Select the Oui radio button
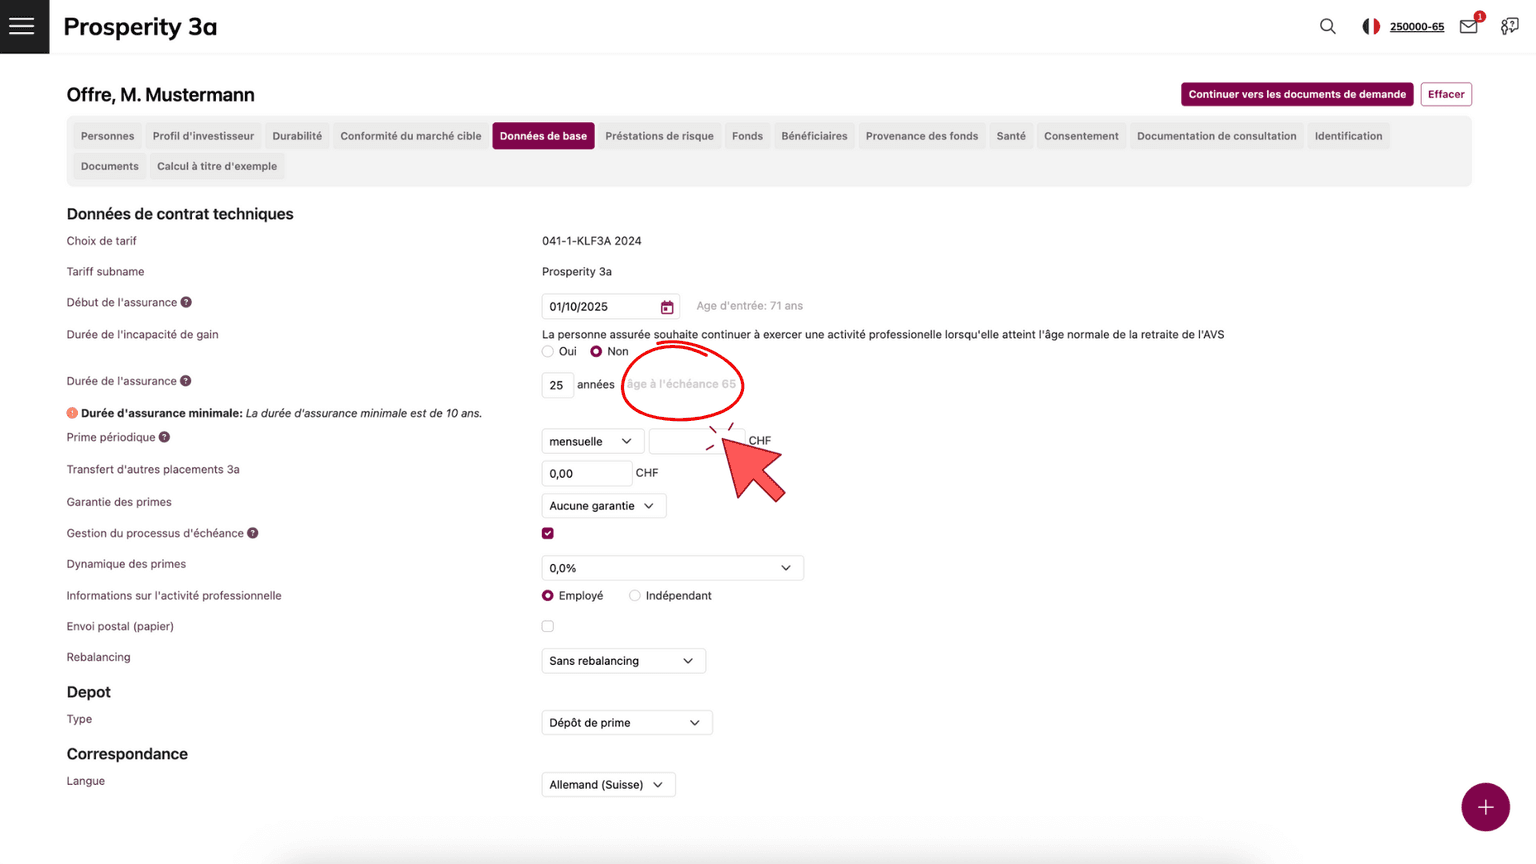The width and height of the screenshot is (1536, 864). tap(548, 352)
